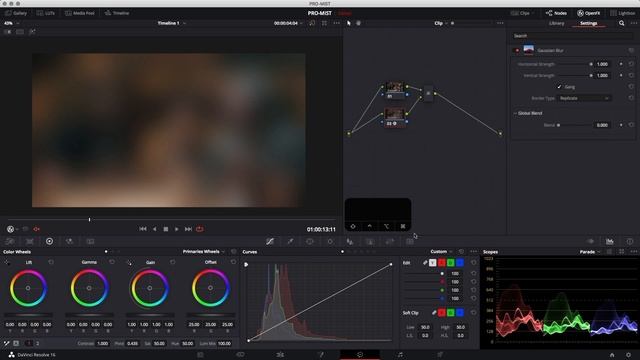This screenshot has width=640, height=360.
Task: Toggle red Soft Clip channel
Action: click(x=442, y=313)
